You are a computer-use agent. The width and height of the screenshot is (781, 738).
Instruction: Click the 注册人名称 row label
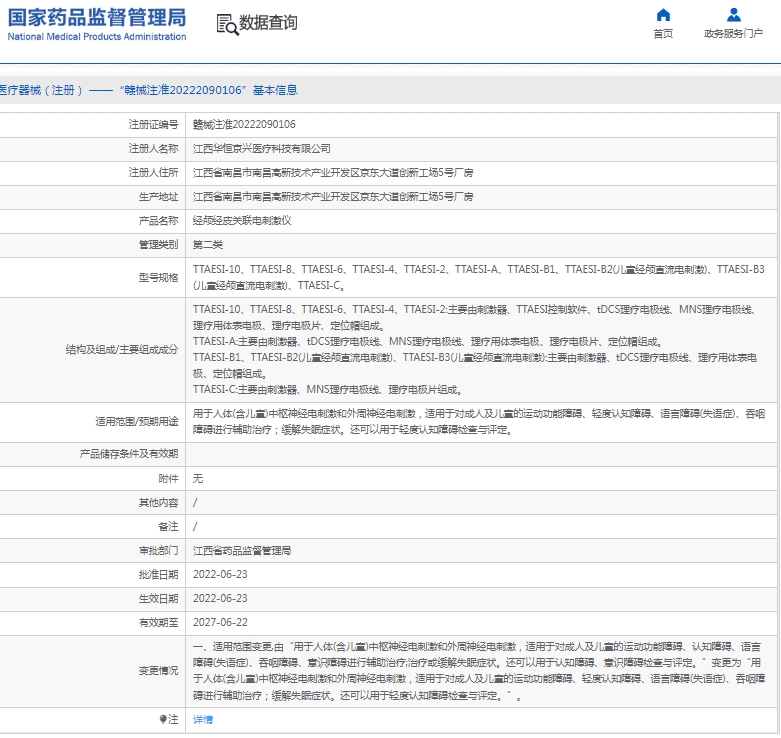click(153, 148)
